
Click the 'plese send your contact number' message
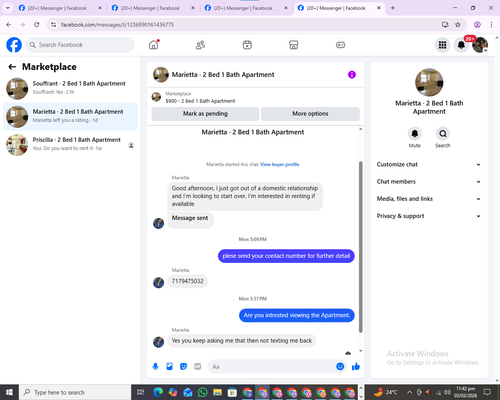pos(286,256)
